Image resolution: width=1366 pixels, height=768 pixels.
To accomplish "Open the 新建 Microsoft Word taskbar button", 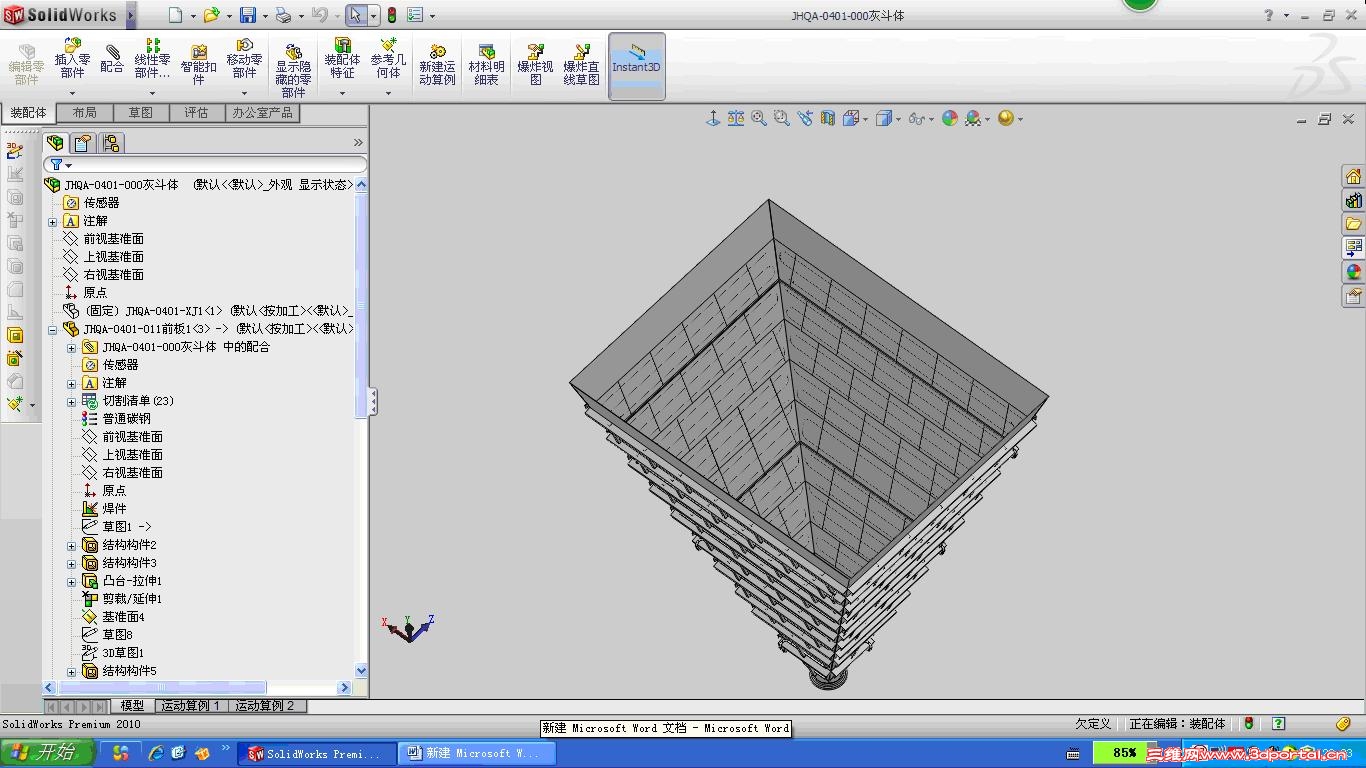I will 477,753.
